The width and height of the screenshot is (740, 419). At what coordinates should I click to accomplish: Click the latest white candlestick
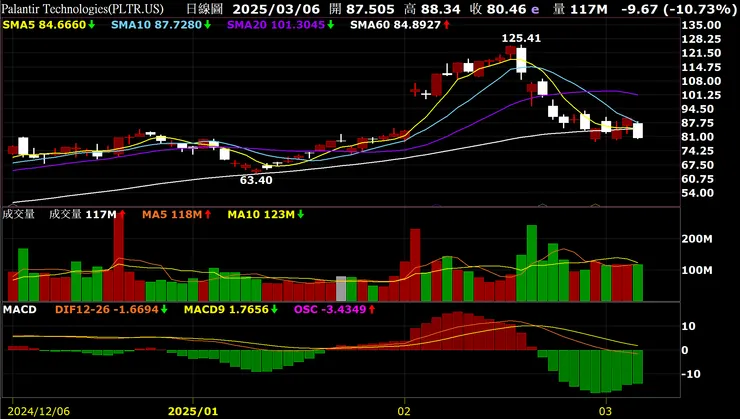click(638, 131)
